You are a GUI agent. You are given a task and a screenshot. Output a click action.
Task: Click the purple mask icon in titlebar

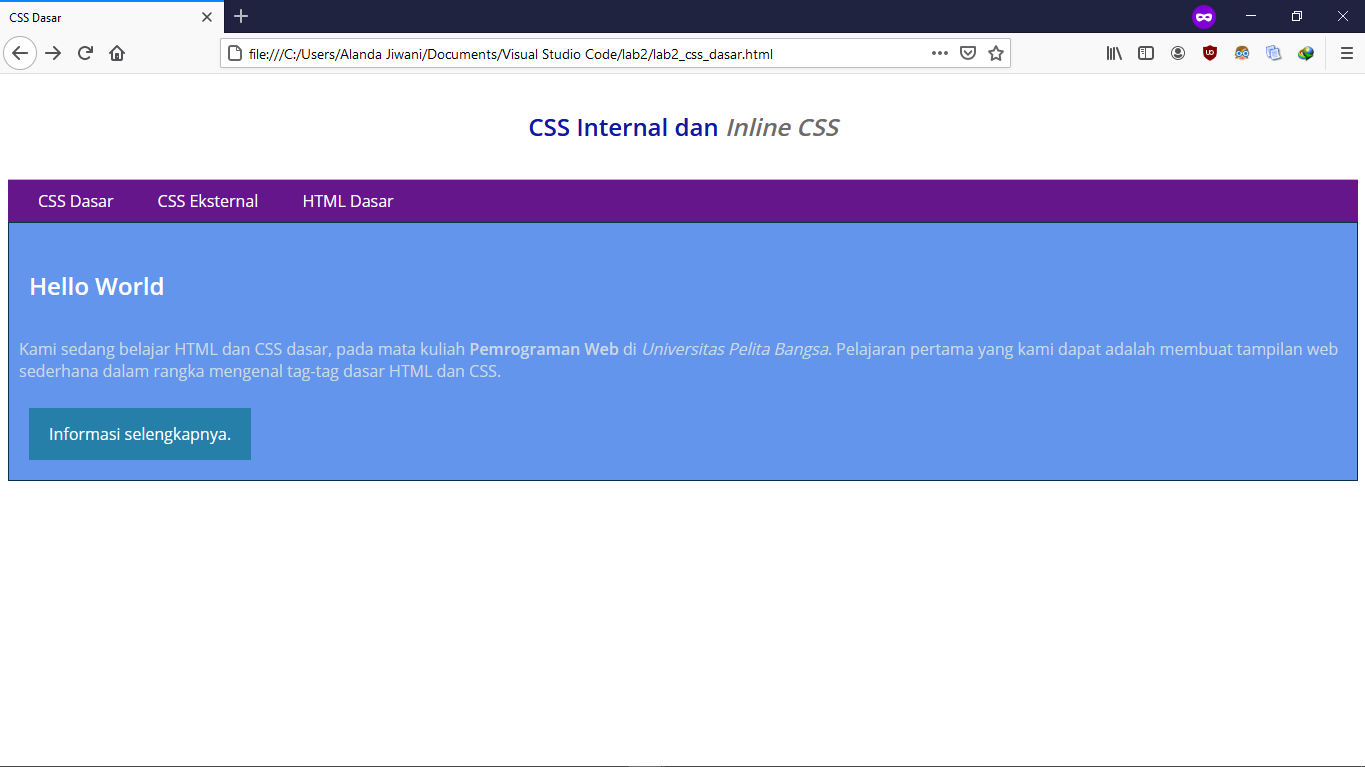click(x=1204, y=17)
